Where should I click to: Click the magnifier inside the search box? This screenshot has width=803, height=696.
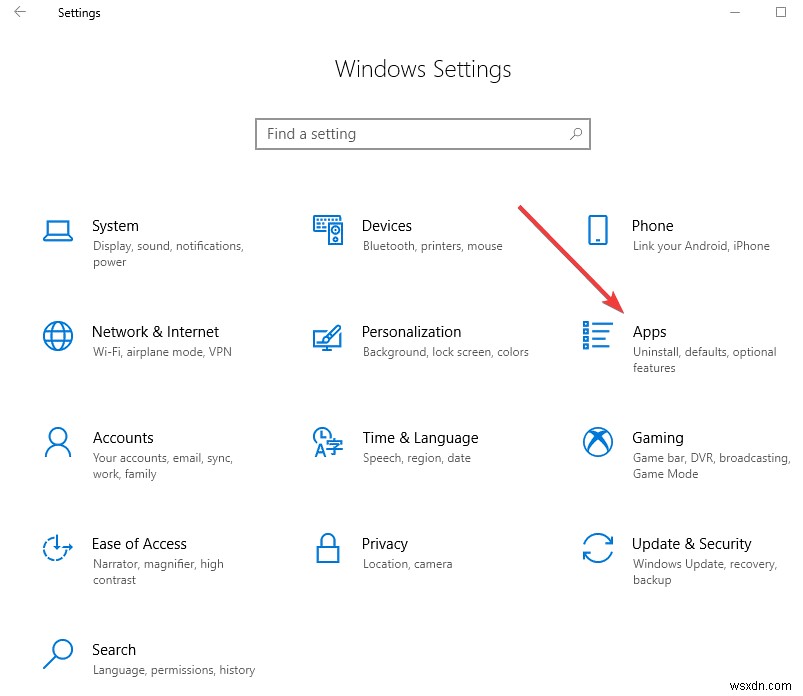click(575, 133)
